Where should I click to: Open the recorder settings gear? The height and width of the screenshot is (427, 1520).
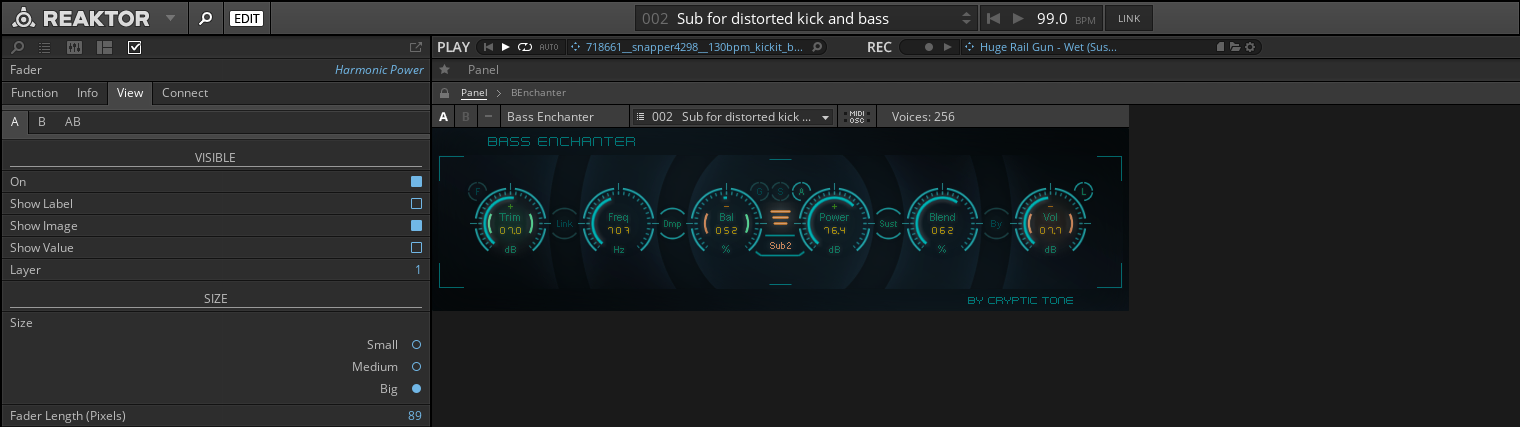click(x=1250, y=47)
